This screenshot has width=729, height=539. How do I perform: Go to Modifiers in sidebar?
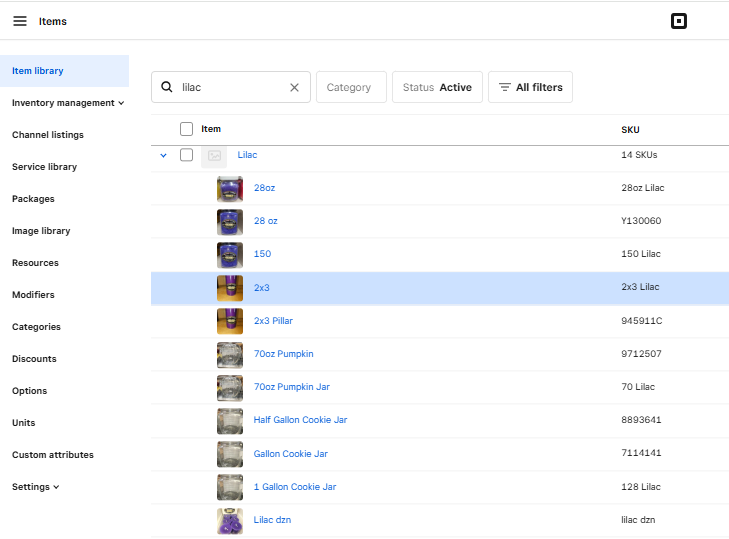pos(33,295)
